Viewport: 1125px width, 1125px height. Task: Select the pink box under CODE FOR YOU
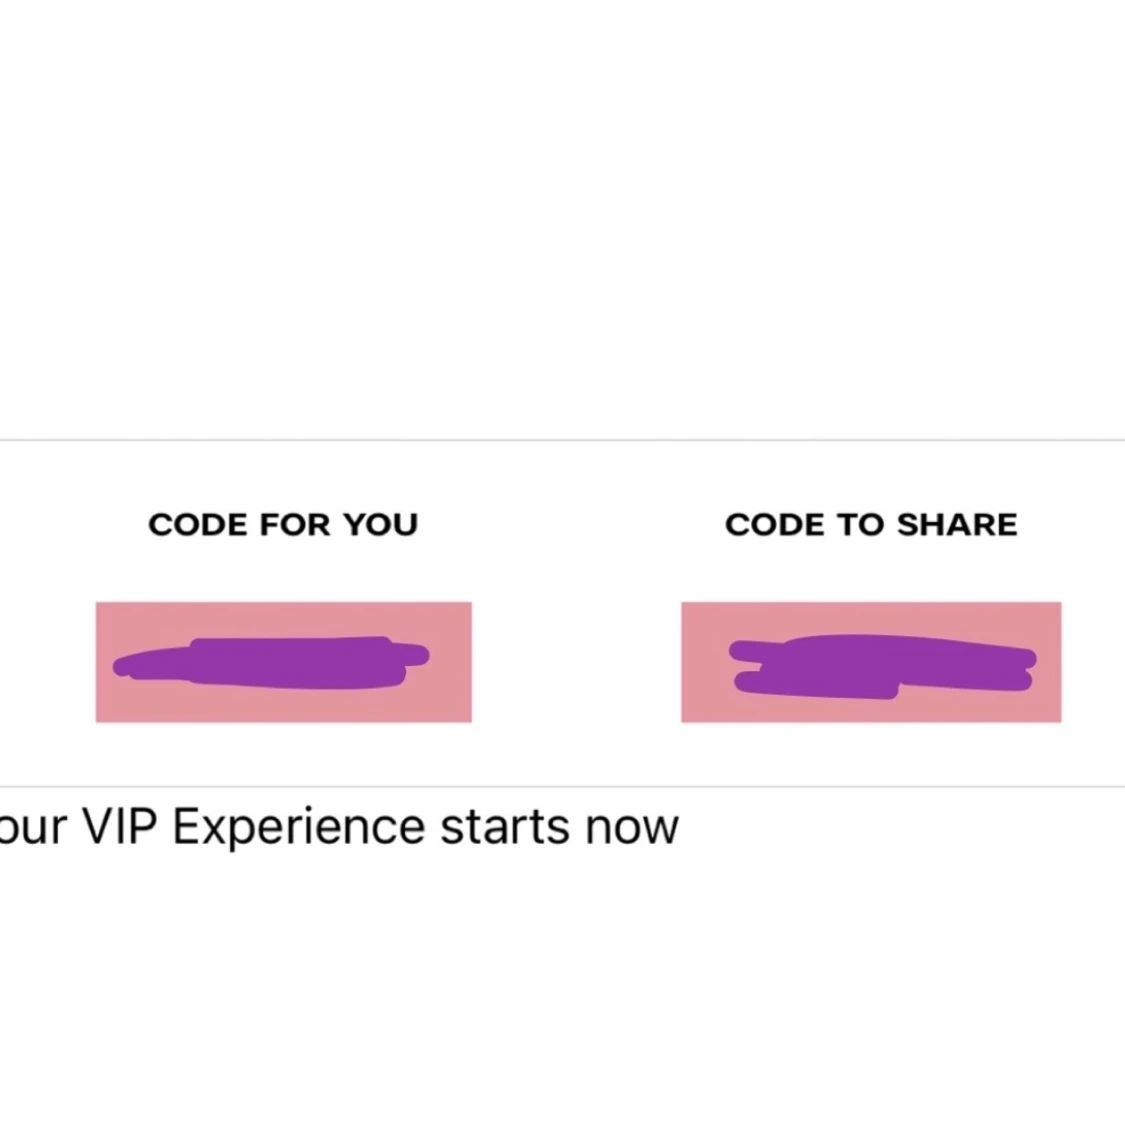pyautogui.click(x=283, y=662)
